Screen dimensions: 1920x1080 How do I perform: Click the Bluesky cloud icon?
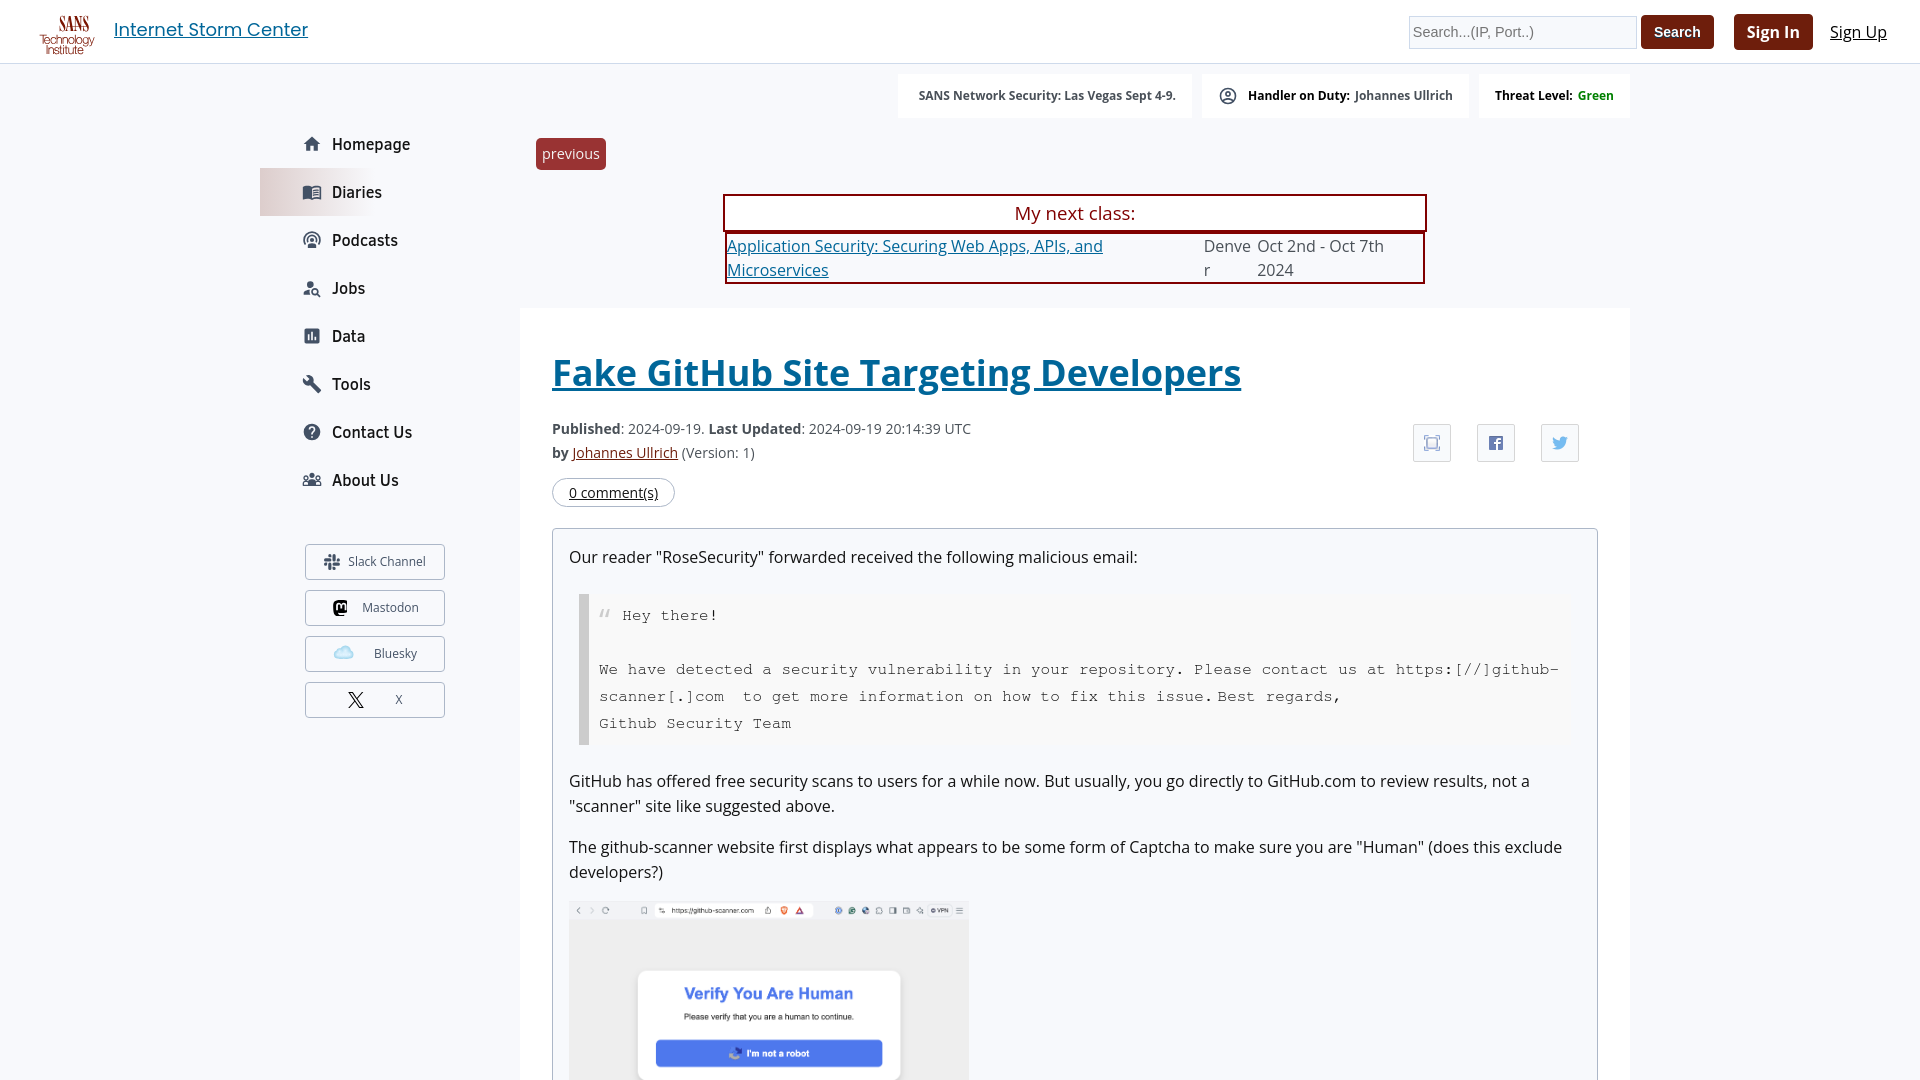pos(344,653)
